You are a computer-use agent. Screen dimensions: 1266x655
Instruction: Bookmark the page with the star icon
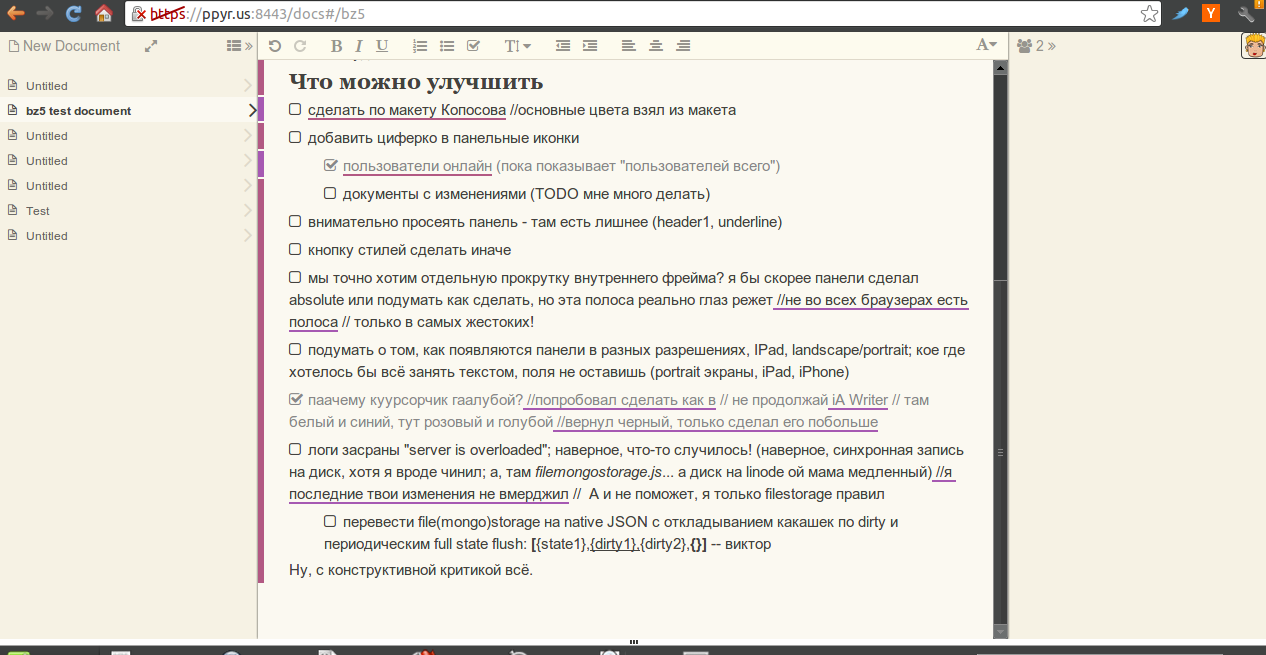1150,14
